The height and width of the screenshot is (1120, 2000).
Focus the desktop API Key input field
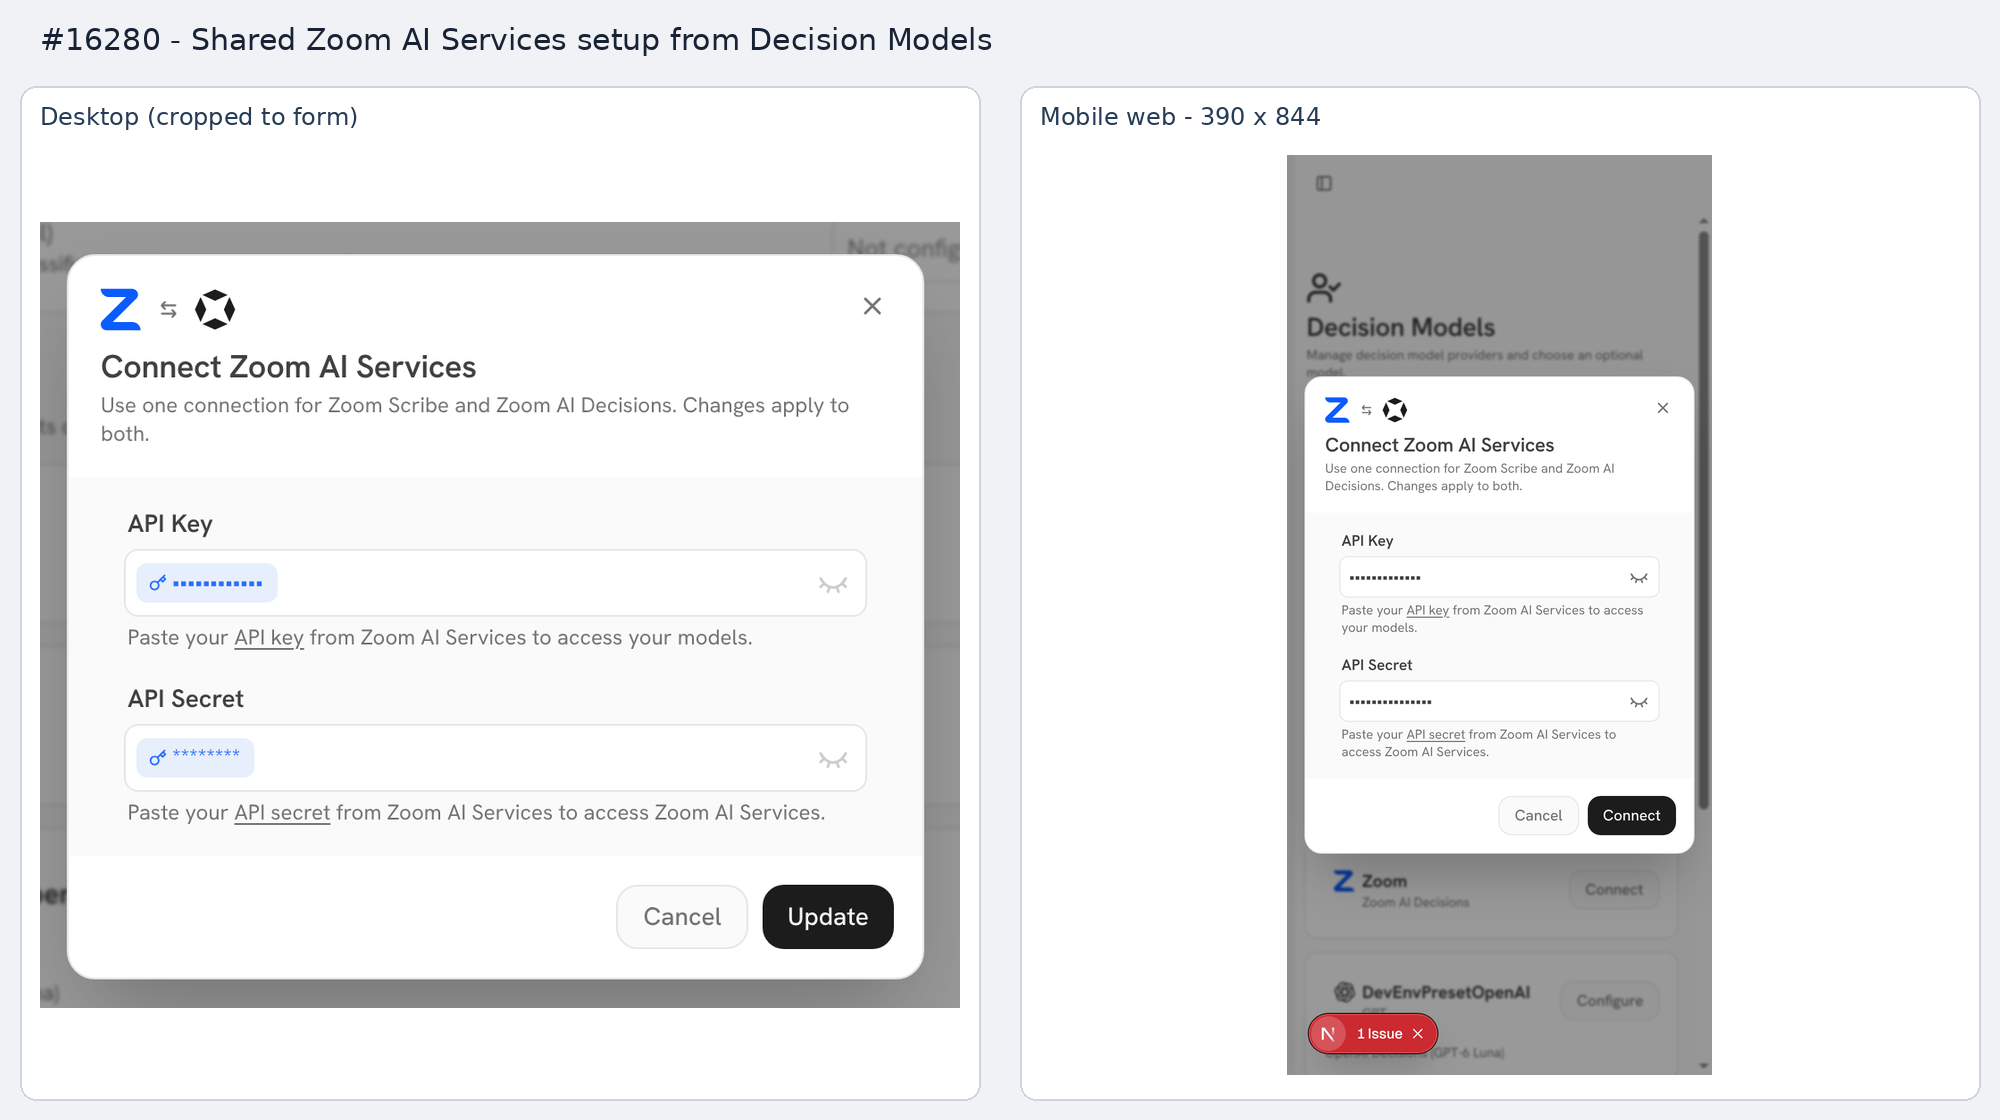pyautogui.click(x=495, y=583)
